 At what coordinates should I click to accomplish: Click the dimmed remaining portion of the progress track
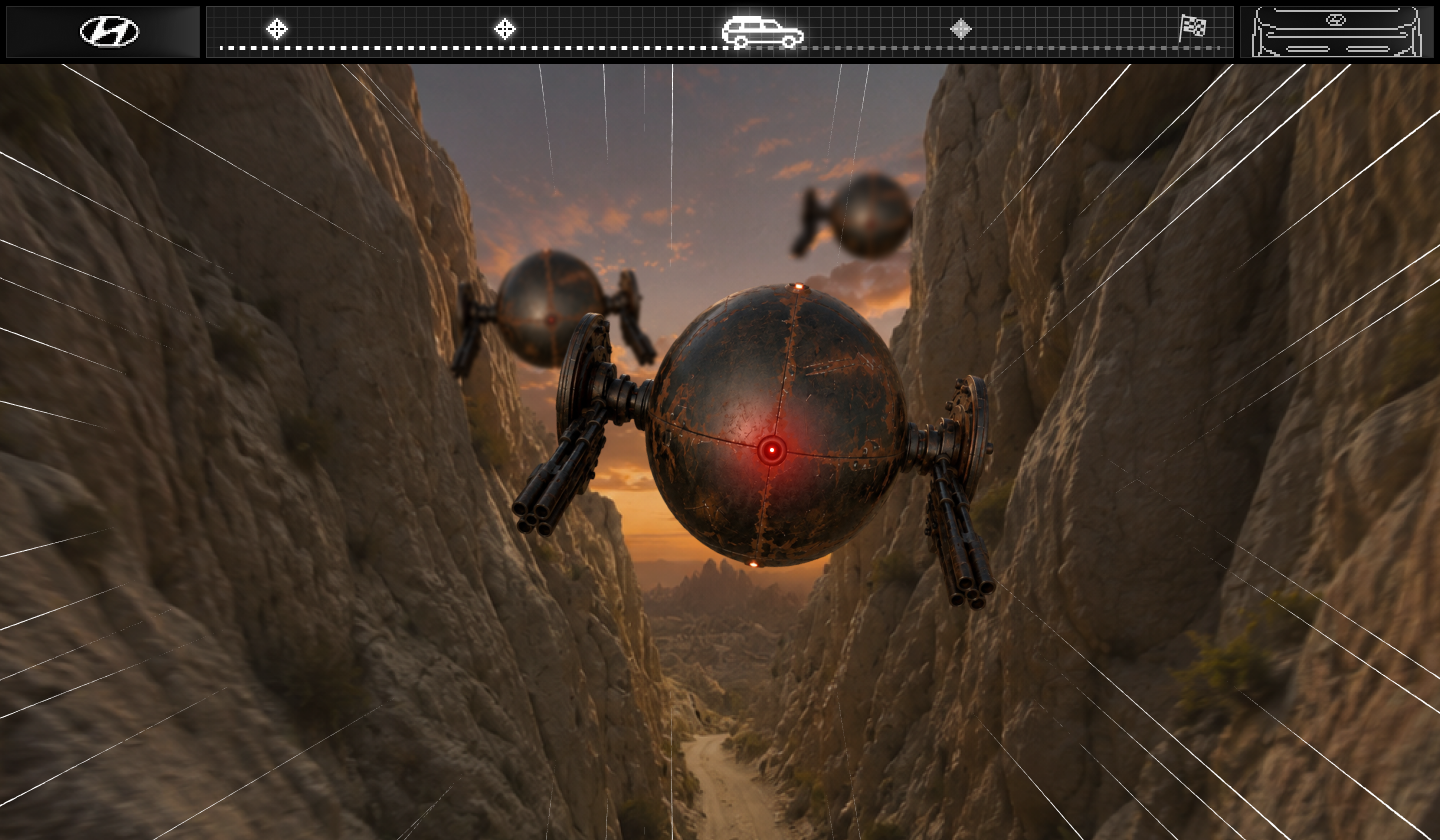[1012, 47]
